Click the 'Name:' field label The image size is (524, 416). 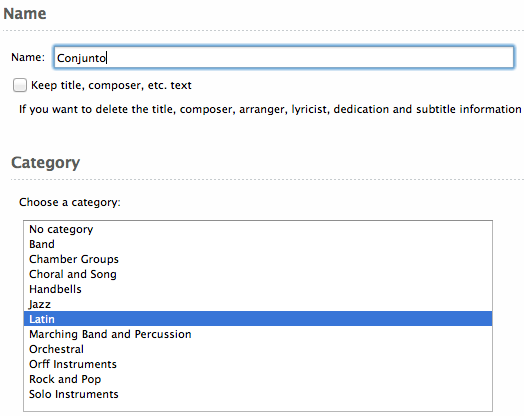pyautogui.click(x=28, y=57)
